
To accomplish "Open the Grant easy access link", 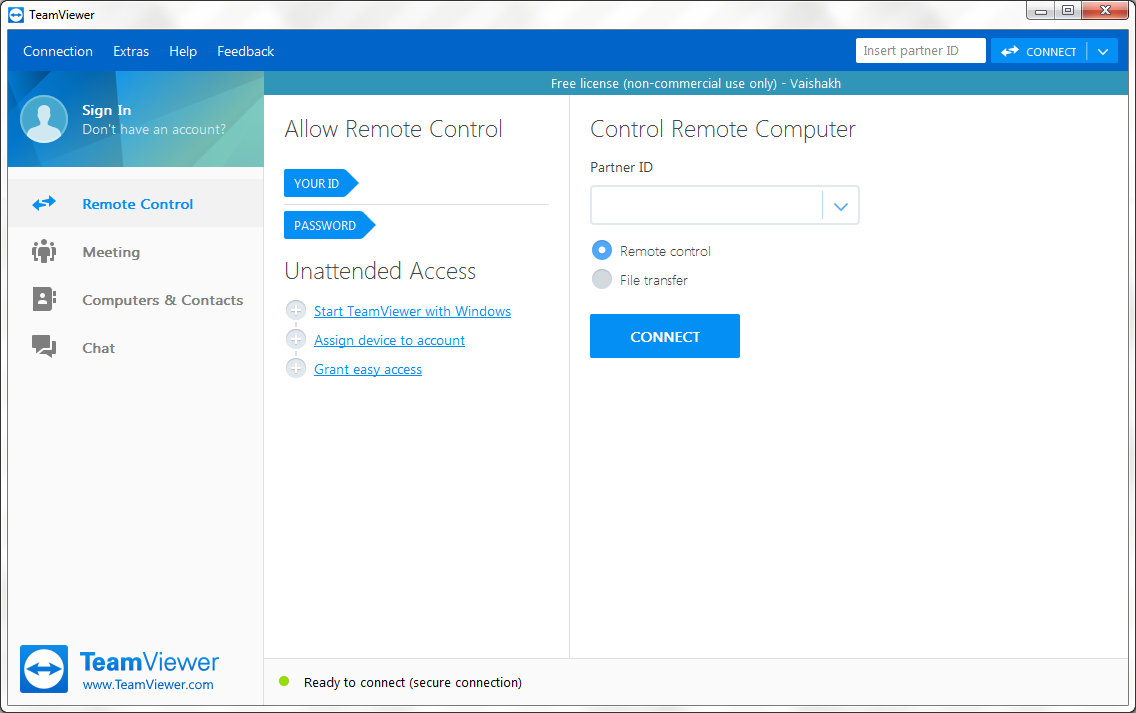I will tap(367, 368).
